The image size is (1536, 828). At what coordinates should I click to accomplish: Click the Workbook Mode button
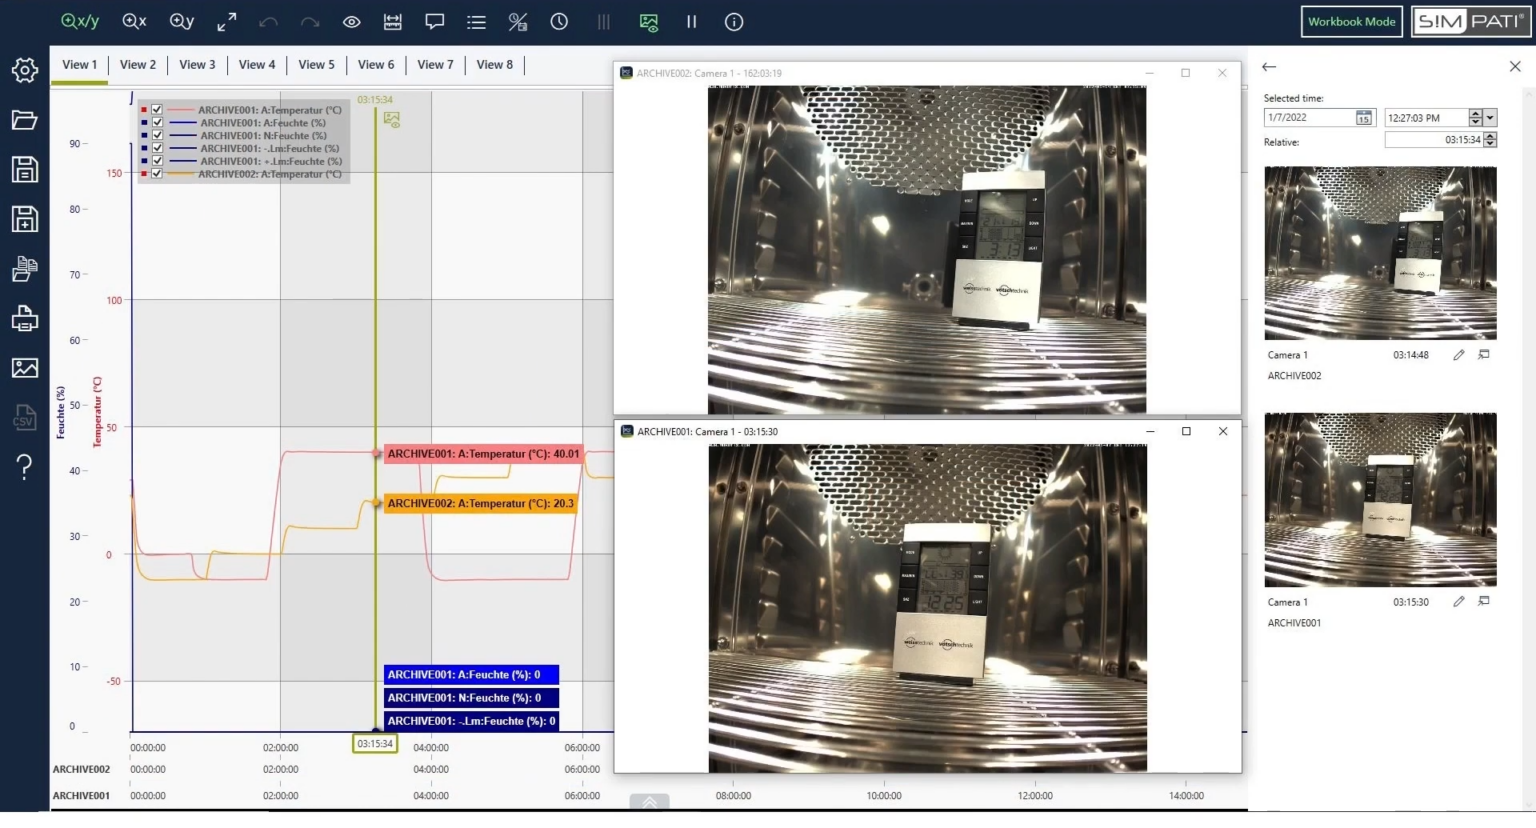click(1351, 21)
